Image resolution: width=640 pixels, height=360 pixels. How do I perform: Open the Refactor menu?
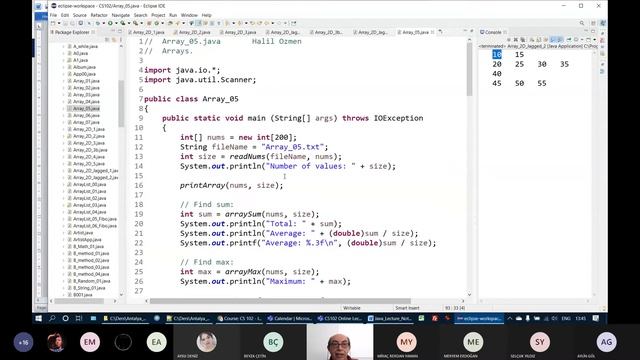click(x=99, y=15)
